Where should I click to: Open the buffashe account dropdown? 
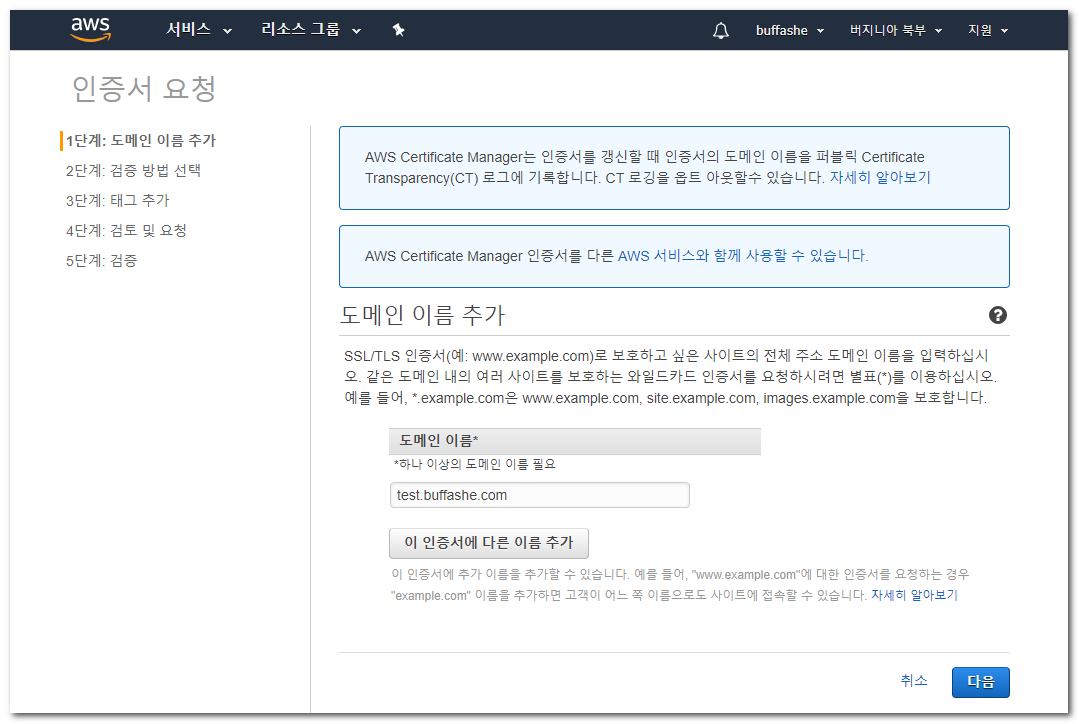[x=789, y=30]
